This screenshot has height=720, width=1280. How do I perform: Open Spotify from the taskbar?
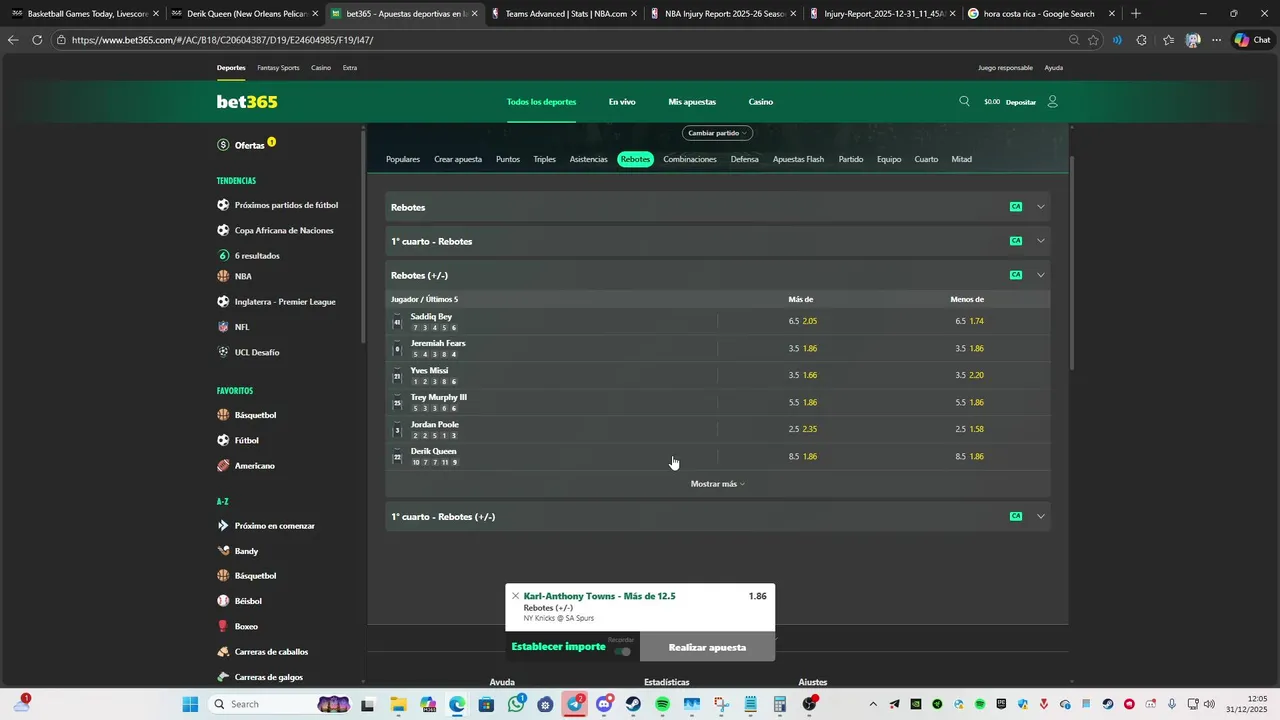pos(662,704)
